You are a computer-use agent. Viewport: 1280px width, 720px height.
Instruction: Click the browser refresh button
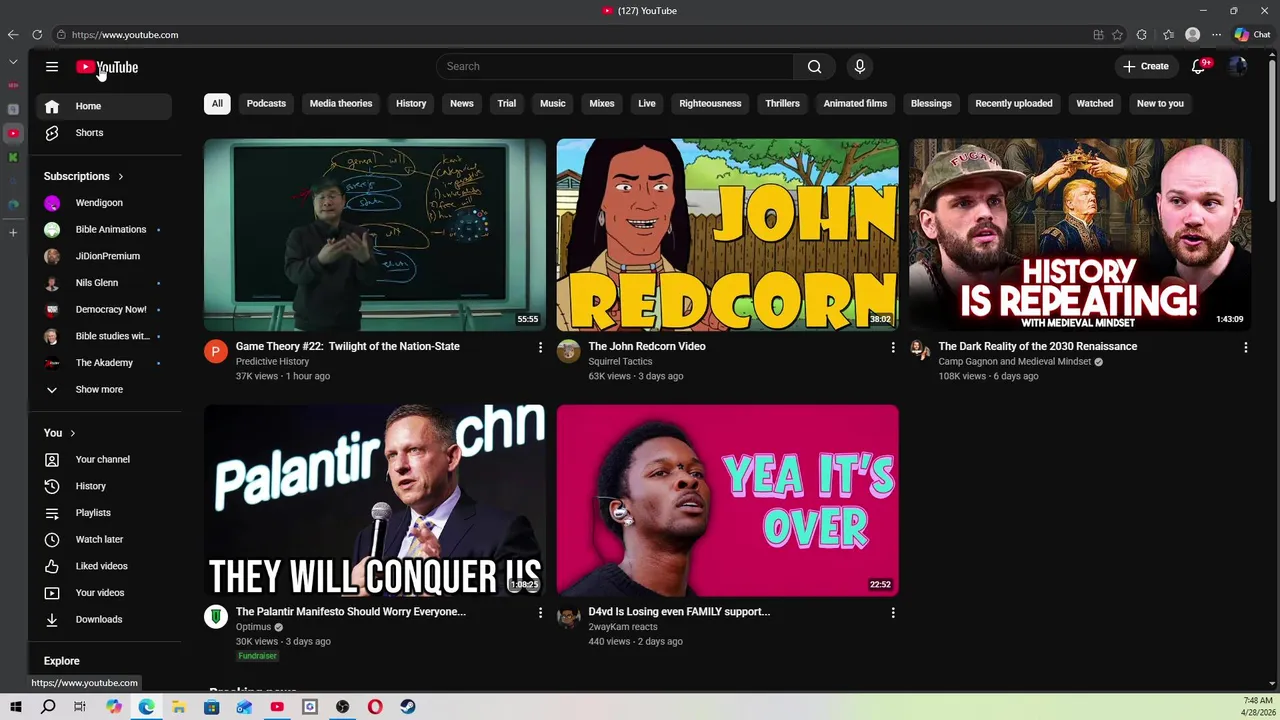37,35
